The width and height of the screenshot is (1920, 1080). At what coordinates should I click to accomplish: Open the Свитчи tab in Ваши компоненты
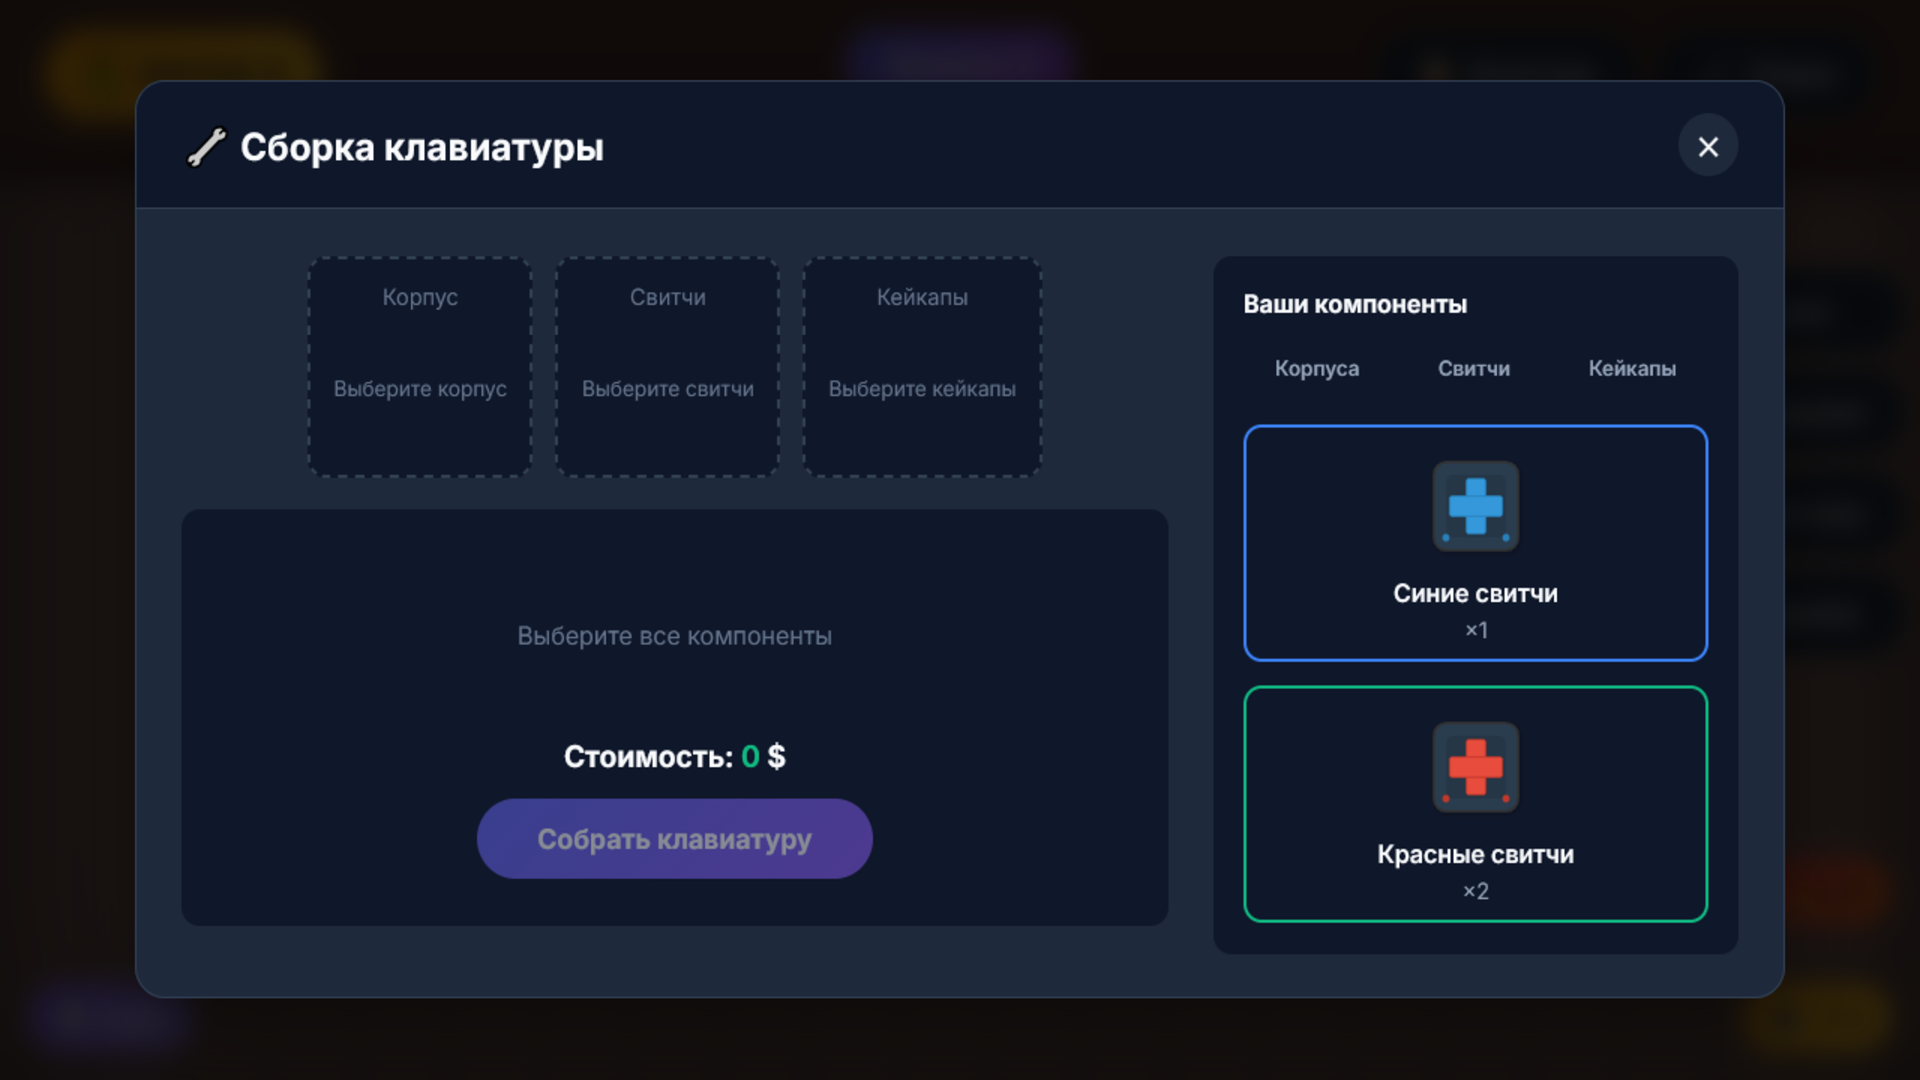click(x=1473, y=369)
